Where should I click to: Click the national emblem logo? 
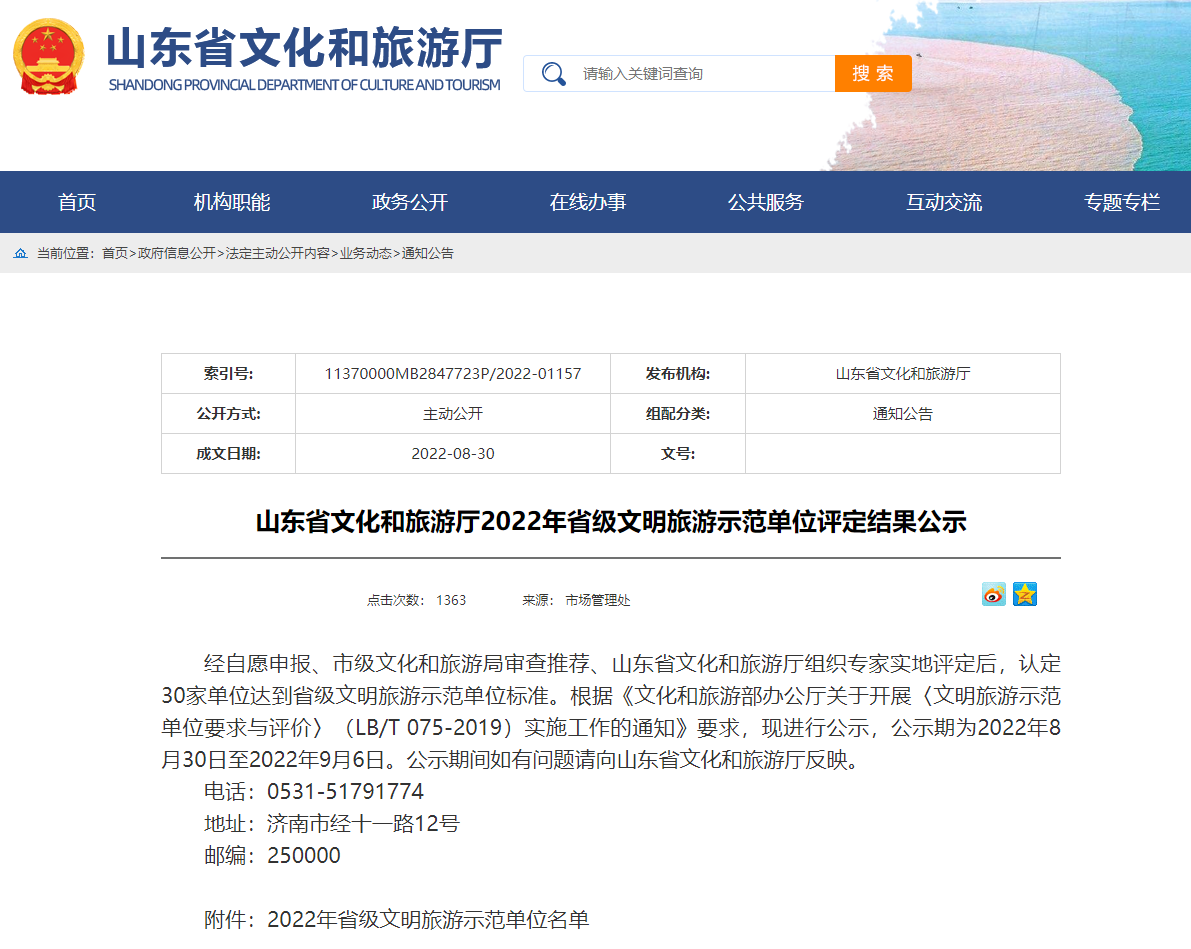(48, 57)
